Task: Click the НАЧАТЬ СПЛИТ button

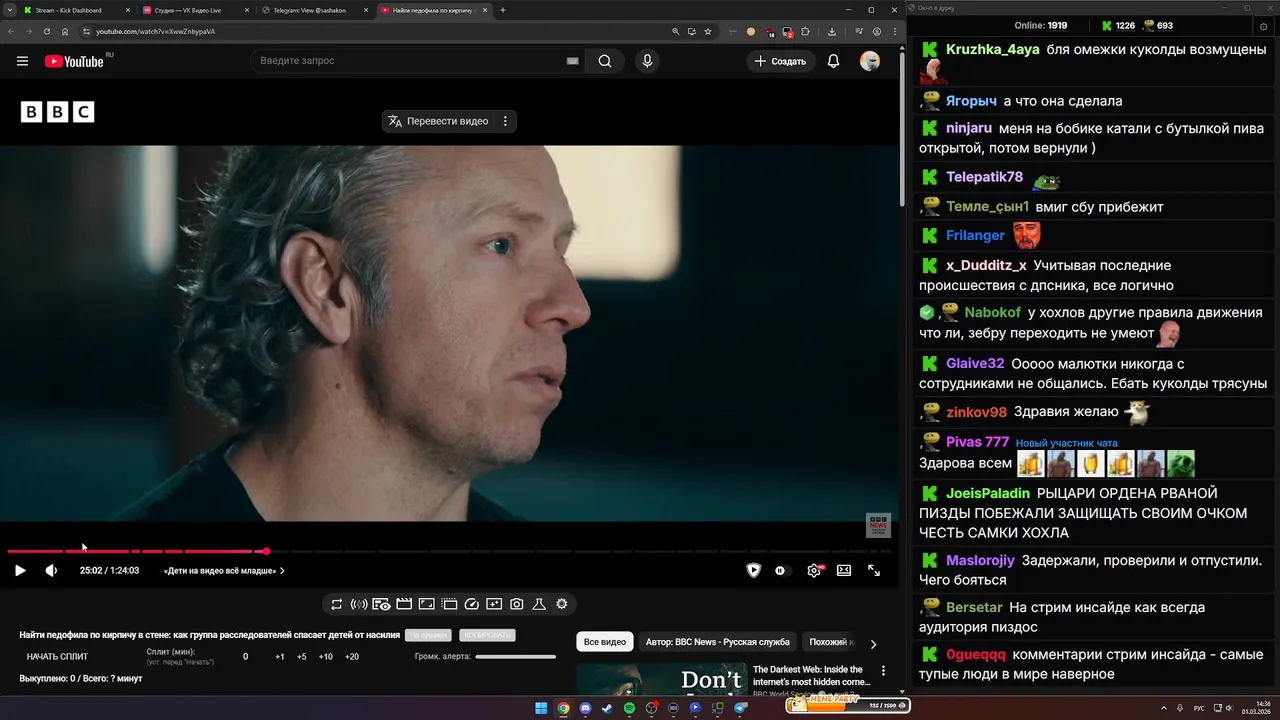Action: tap(57, 657)
